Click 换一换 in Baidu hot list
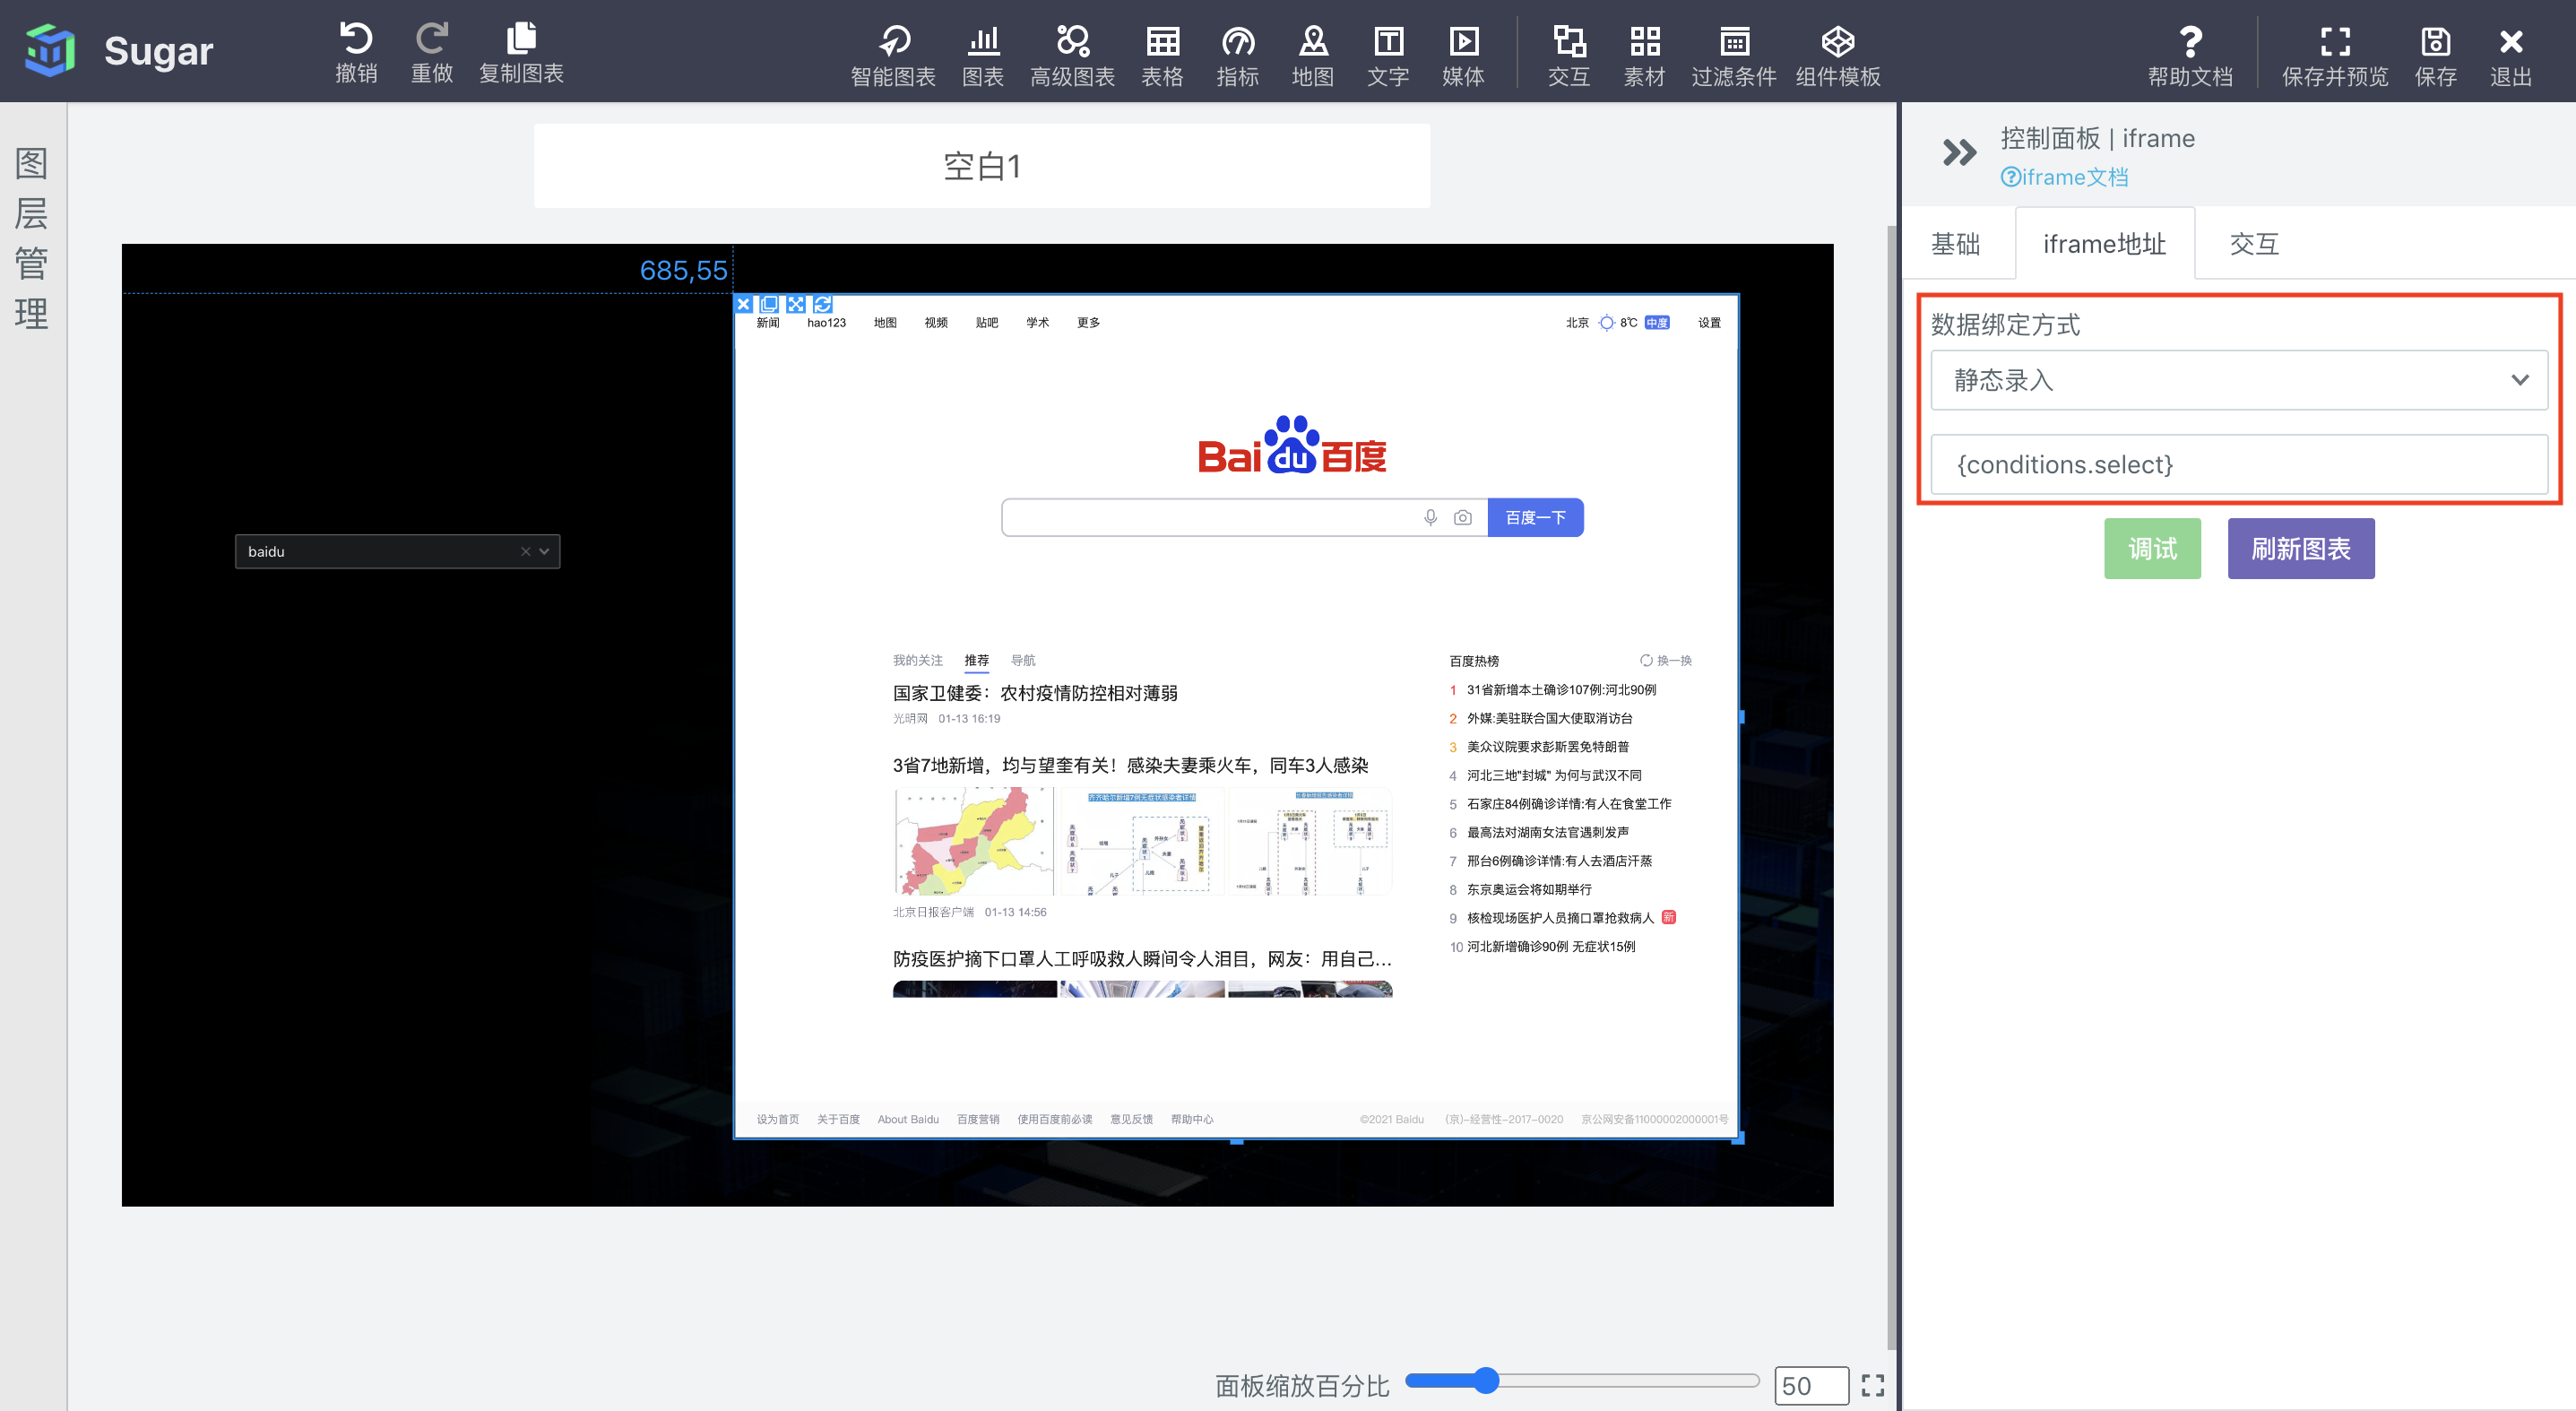2576x1411 pixels. pyautogui.click(x=1666, y=660)
